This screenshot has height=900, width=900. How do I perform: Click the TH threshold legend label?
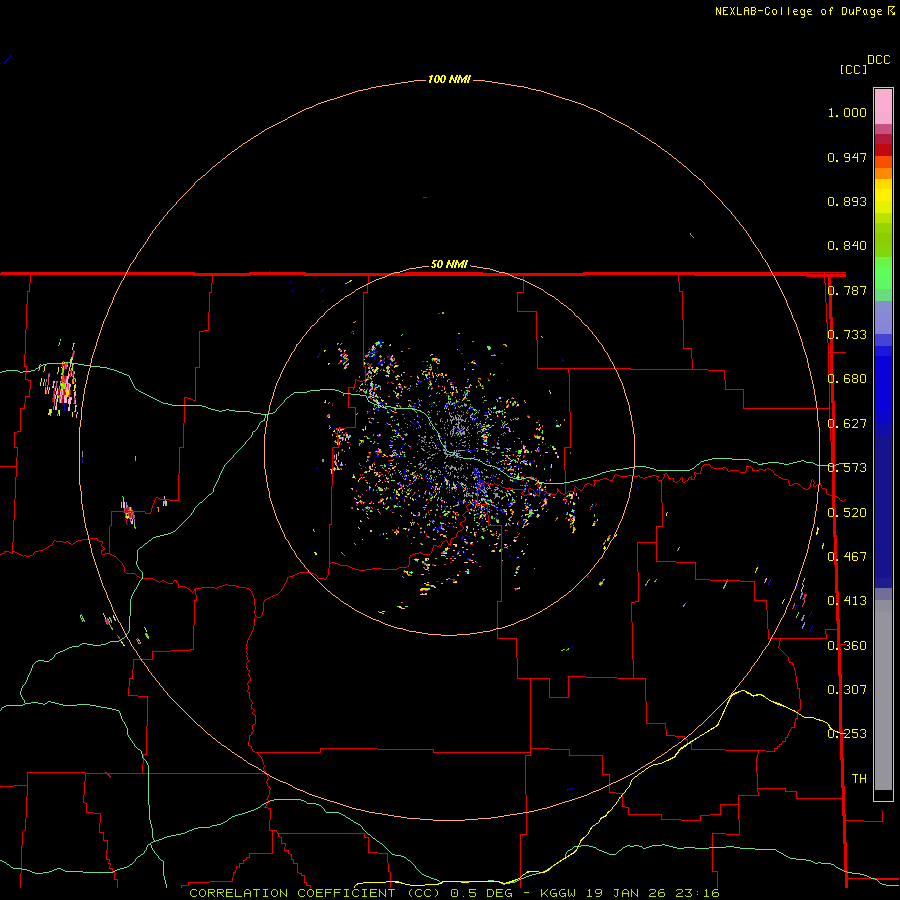pyautogui.click(x=859, y=779)
